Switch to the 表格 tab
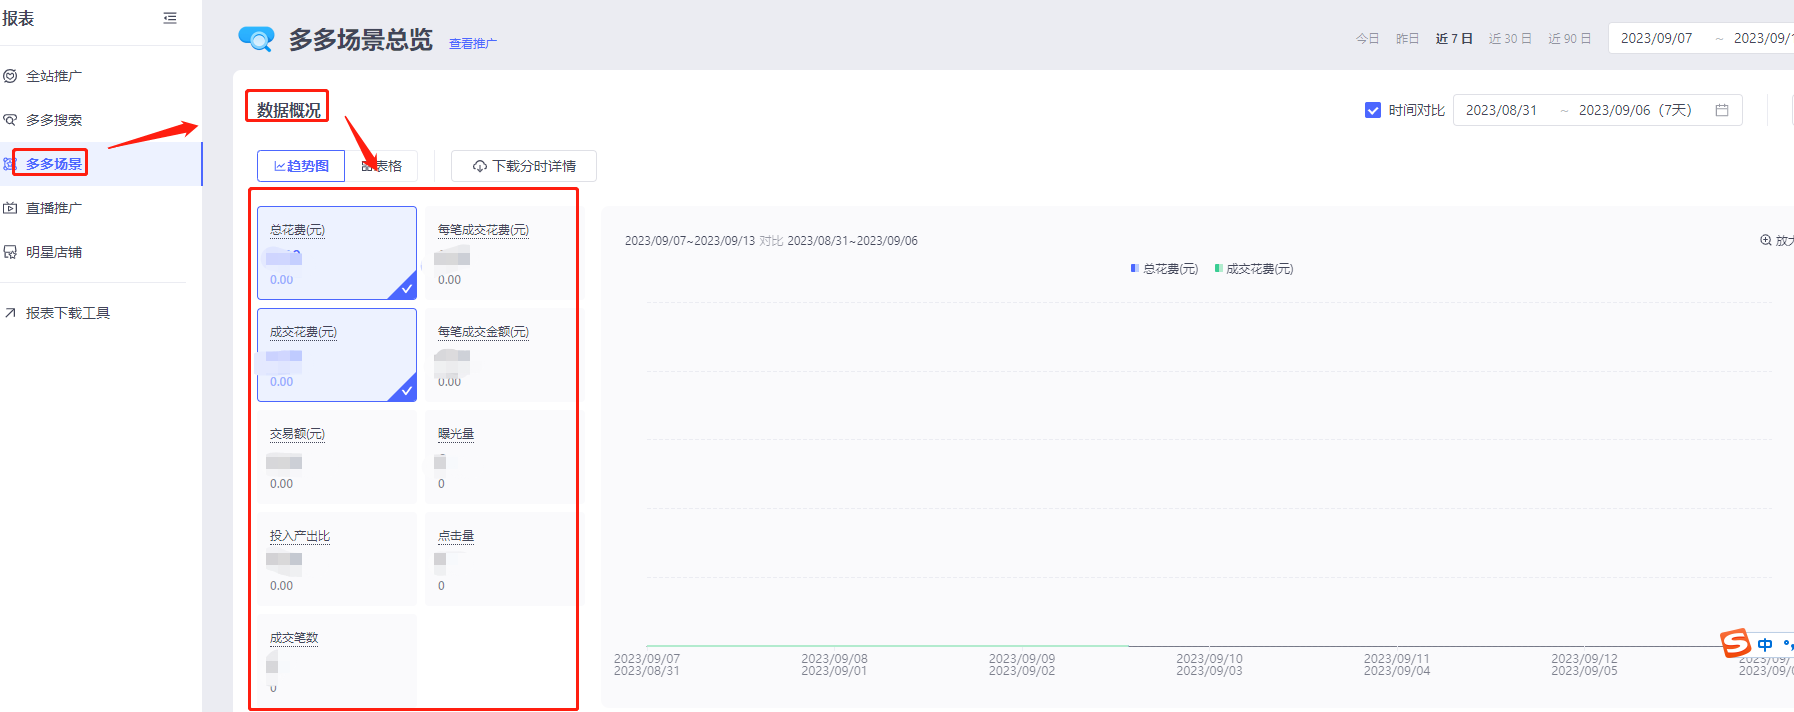The image size is (1794, 712). click(x=381, y=166)
